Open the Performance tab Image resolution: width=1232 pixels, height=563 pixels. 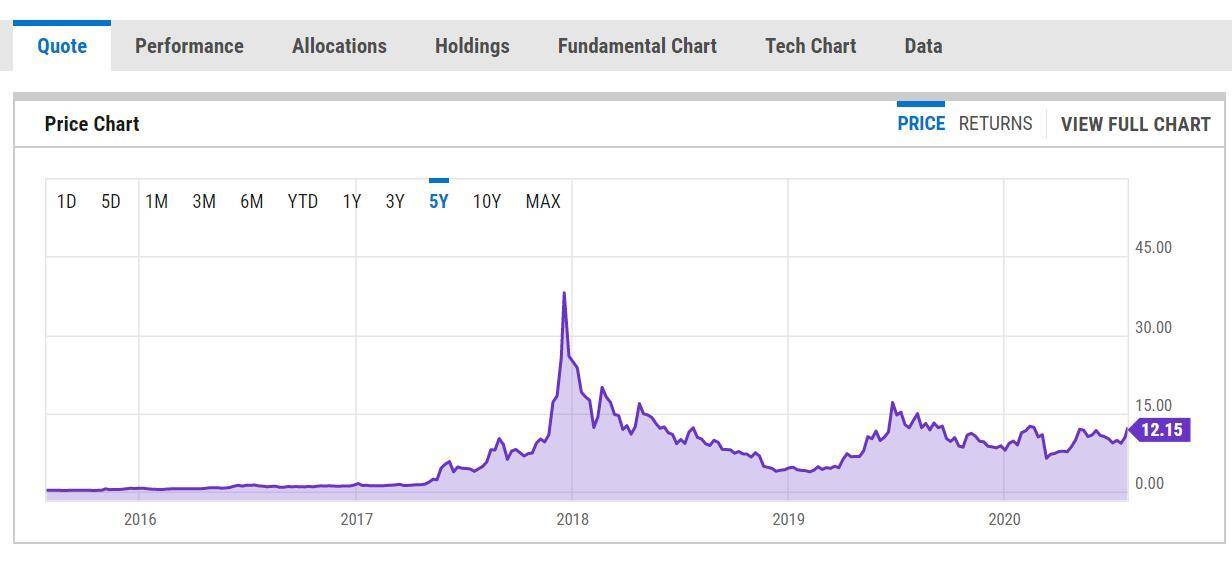189,46
